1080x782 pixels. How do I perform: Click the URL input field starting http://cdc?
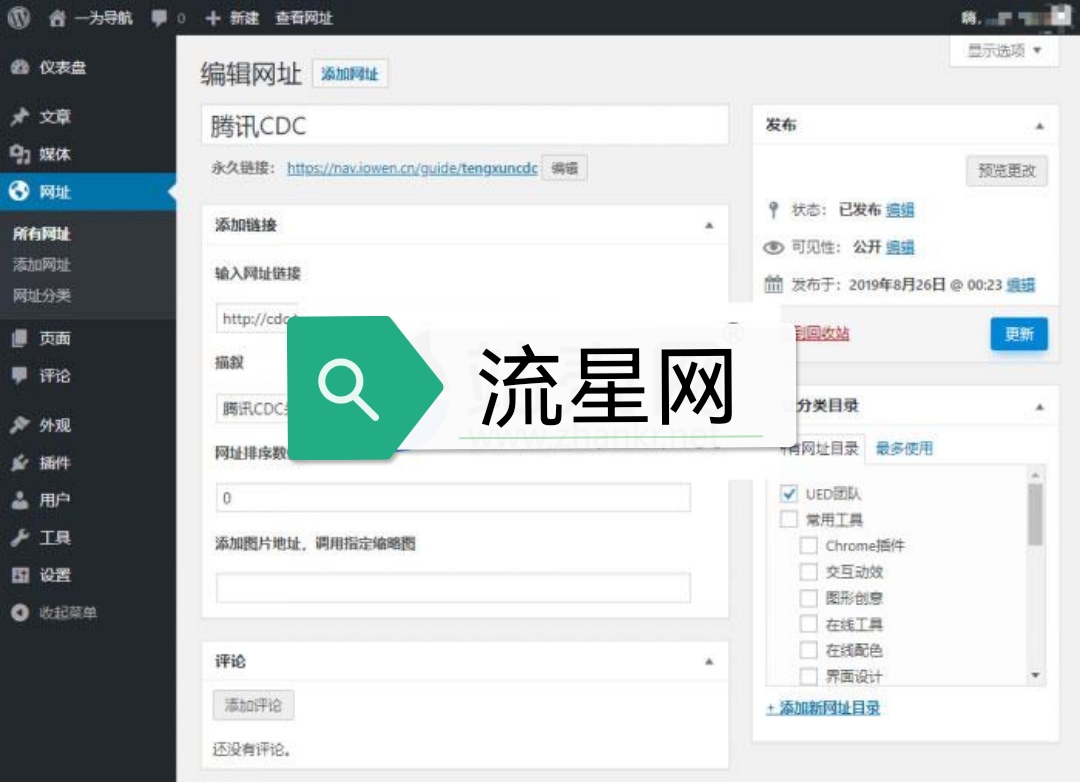(x=256, y=318)
